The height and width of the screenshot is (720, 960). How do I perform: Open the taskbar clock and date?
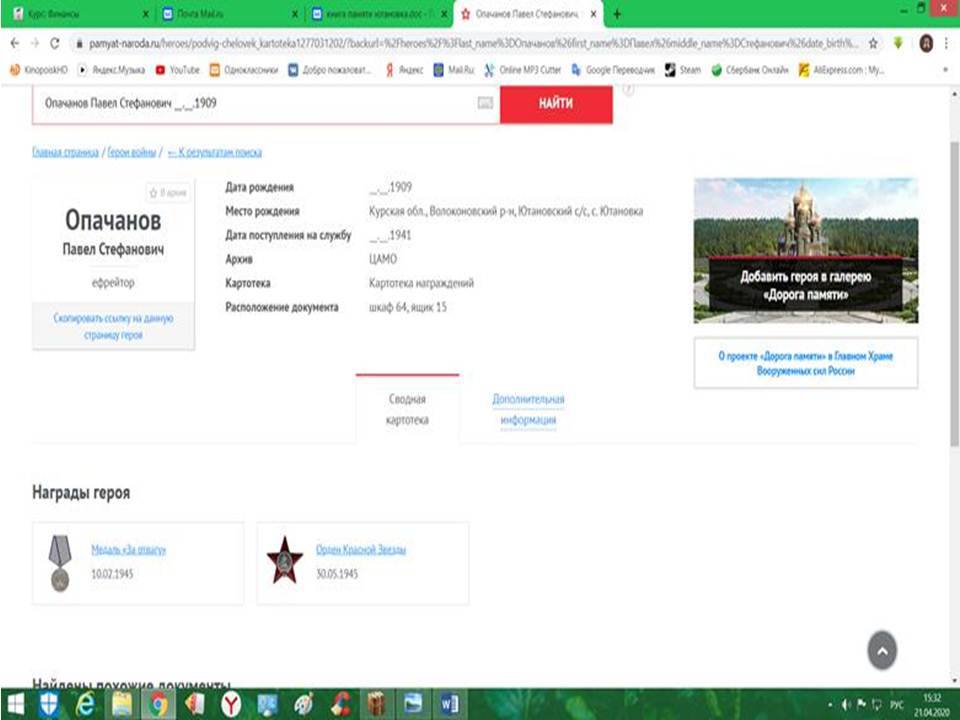(x=931, y=705)
